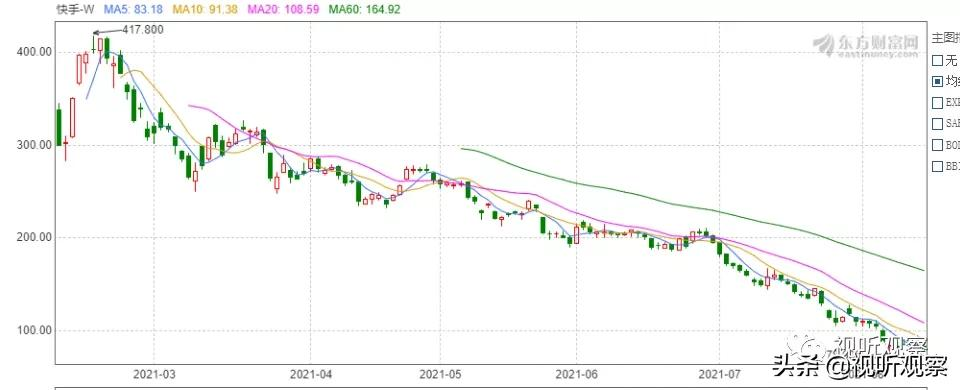
Task: Check the 无 indicator option
Action: pos(937,61)
